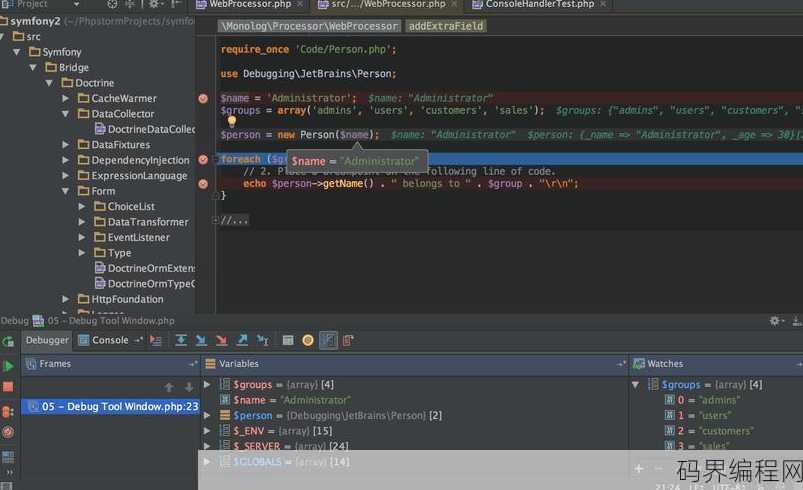803x490 pixels.
Task: Collapse the DataCollector folder
Action: tap(66, 114)
